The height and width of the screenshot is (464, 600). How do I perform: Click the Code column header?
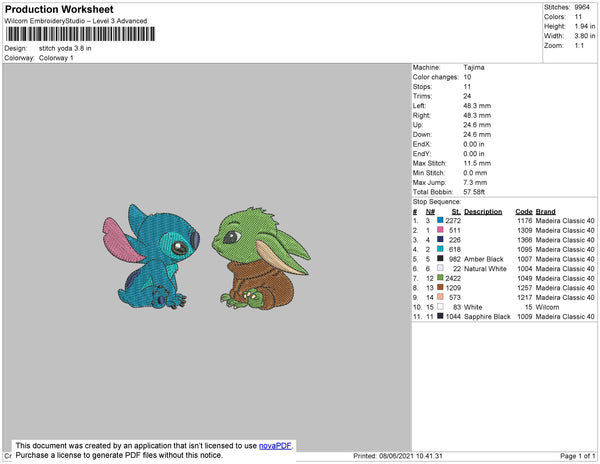coord(523,211)
